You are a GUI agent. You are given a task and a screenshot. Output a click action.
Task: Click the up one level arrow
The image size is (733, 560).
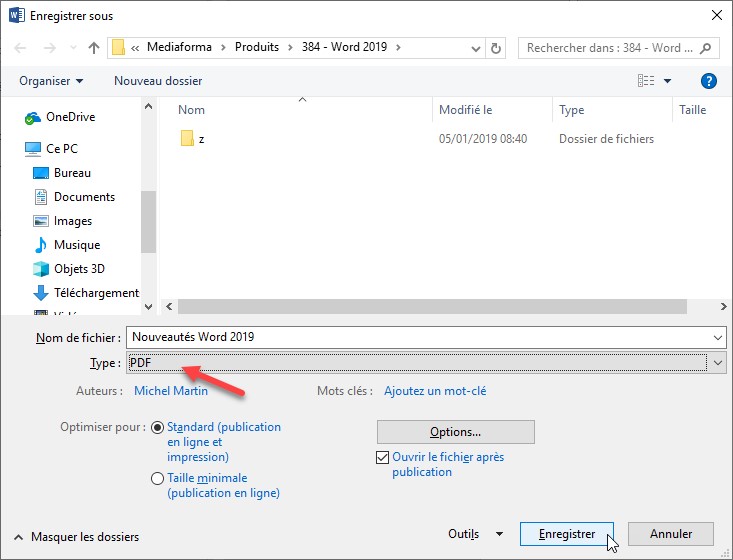click(94, 48)
